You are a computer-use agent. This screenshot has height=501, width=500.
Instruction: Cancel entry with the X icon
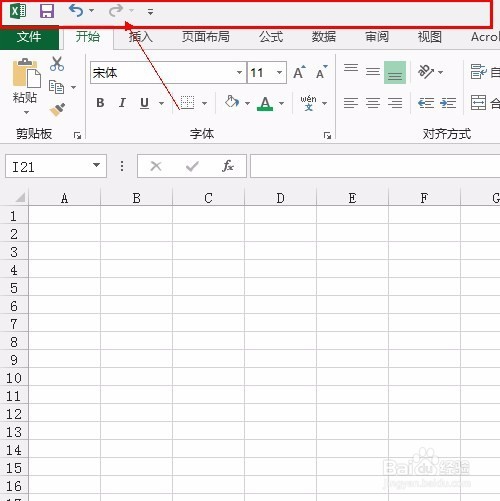[x=156, y=166]
